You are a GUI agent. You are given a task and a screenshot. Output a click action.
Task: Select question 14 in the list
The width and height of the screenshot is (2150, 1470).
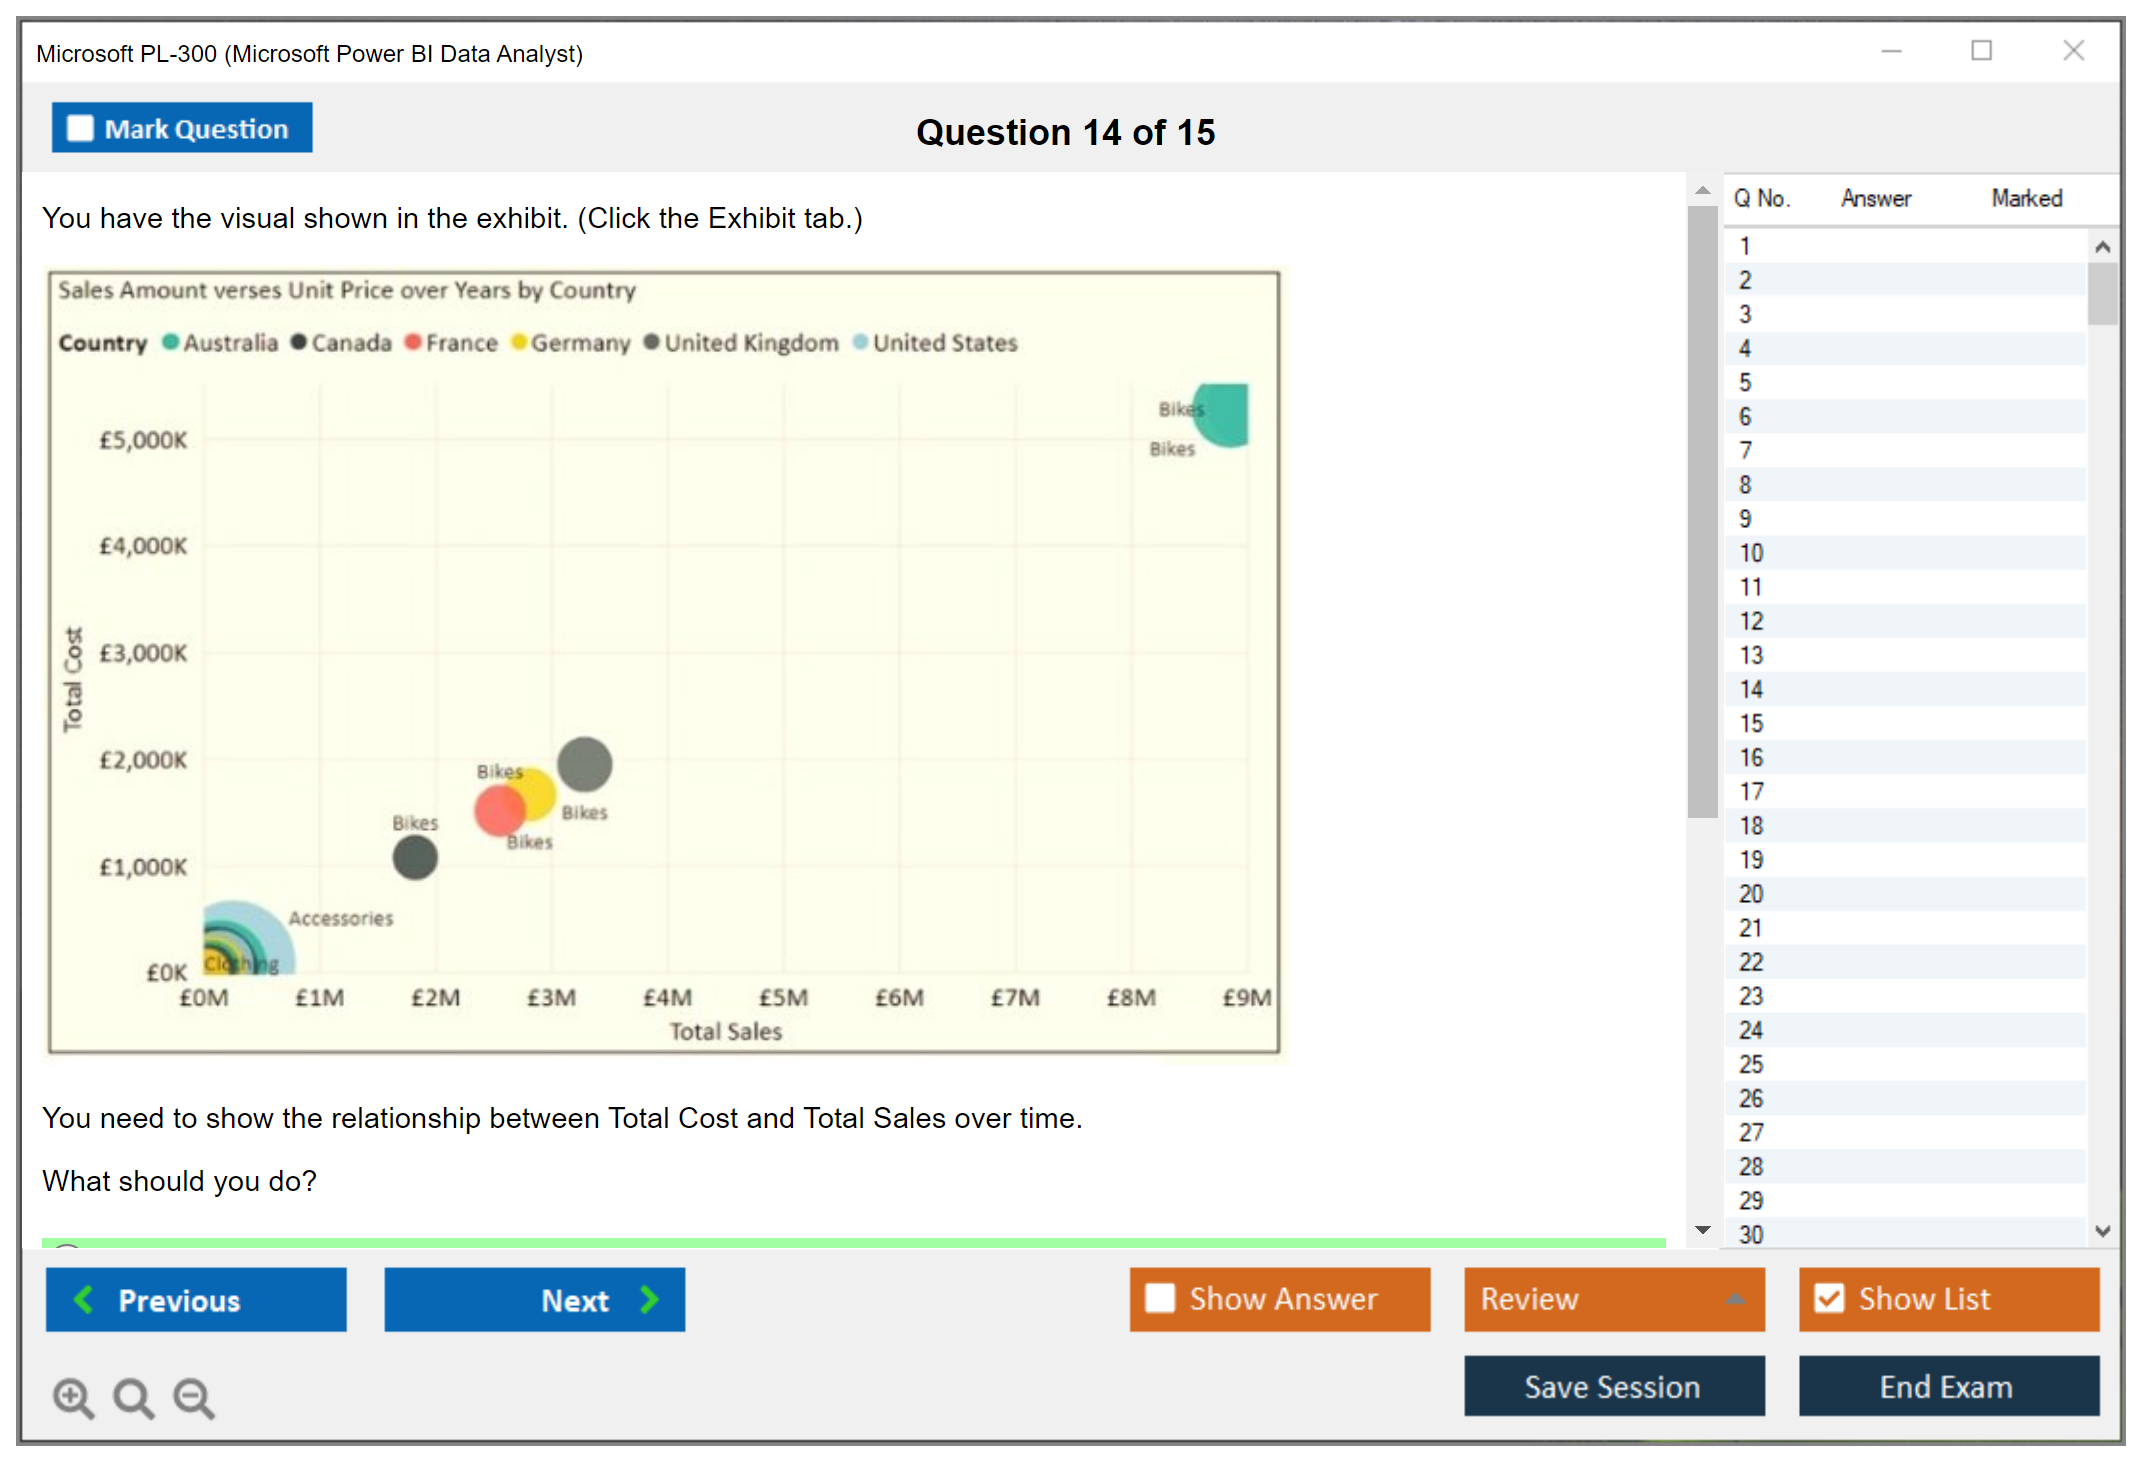[x=1751, y=689]
